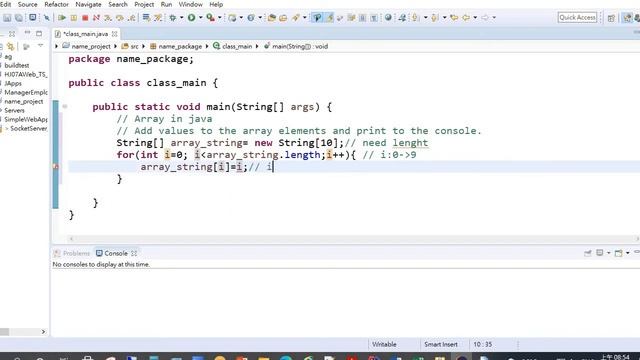The width and height of the screenshot is (640, 360).
Task: Click the Open Perspective icon
Action: (x=611, y=18)
